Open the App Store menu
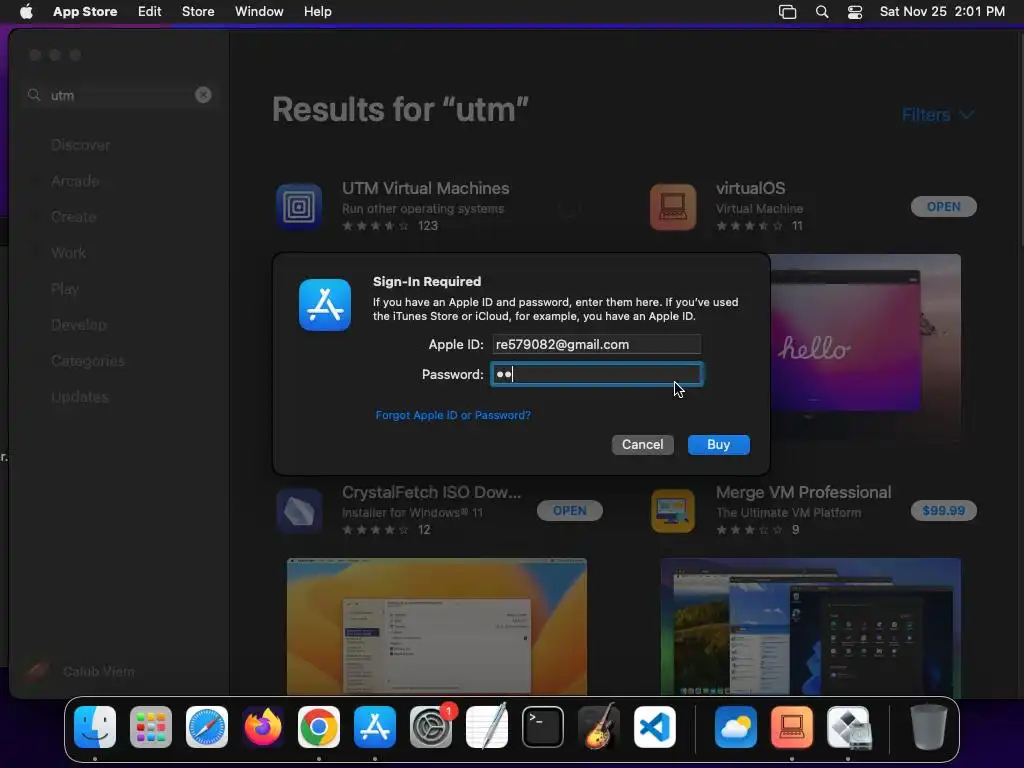 [85, 12]
